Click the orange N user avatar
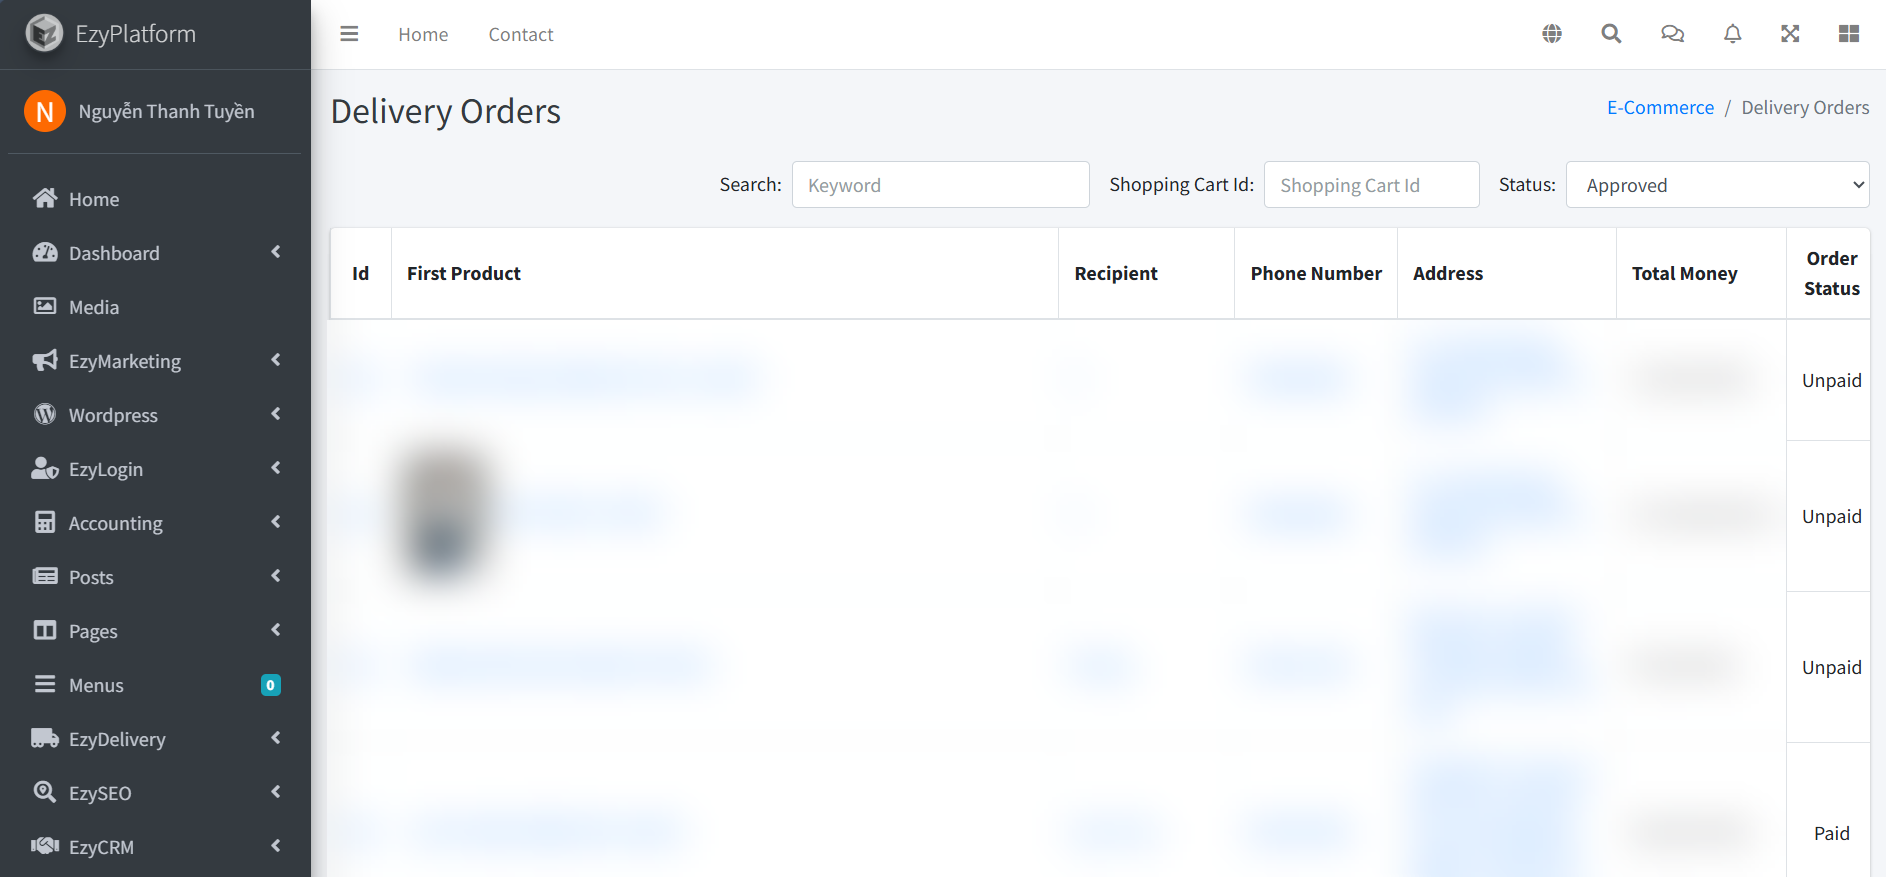Screen dimensions: 1886x877 coord(45,111)
